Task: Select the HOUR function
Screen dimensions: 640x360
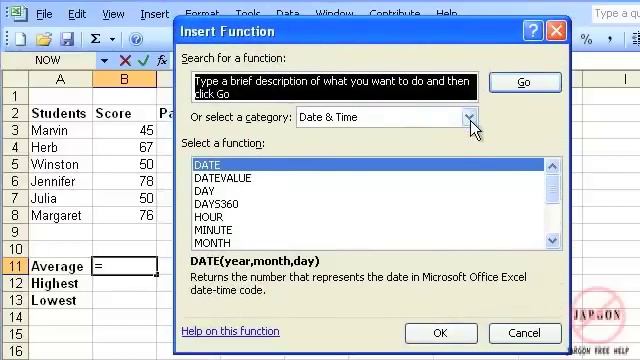Action: 368,217
